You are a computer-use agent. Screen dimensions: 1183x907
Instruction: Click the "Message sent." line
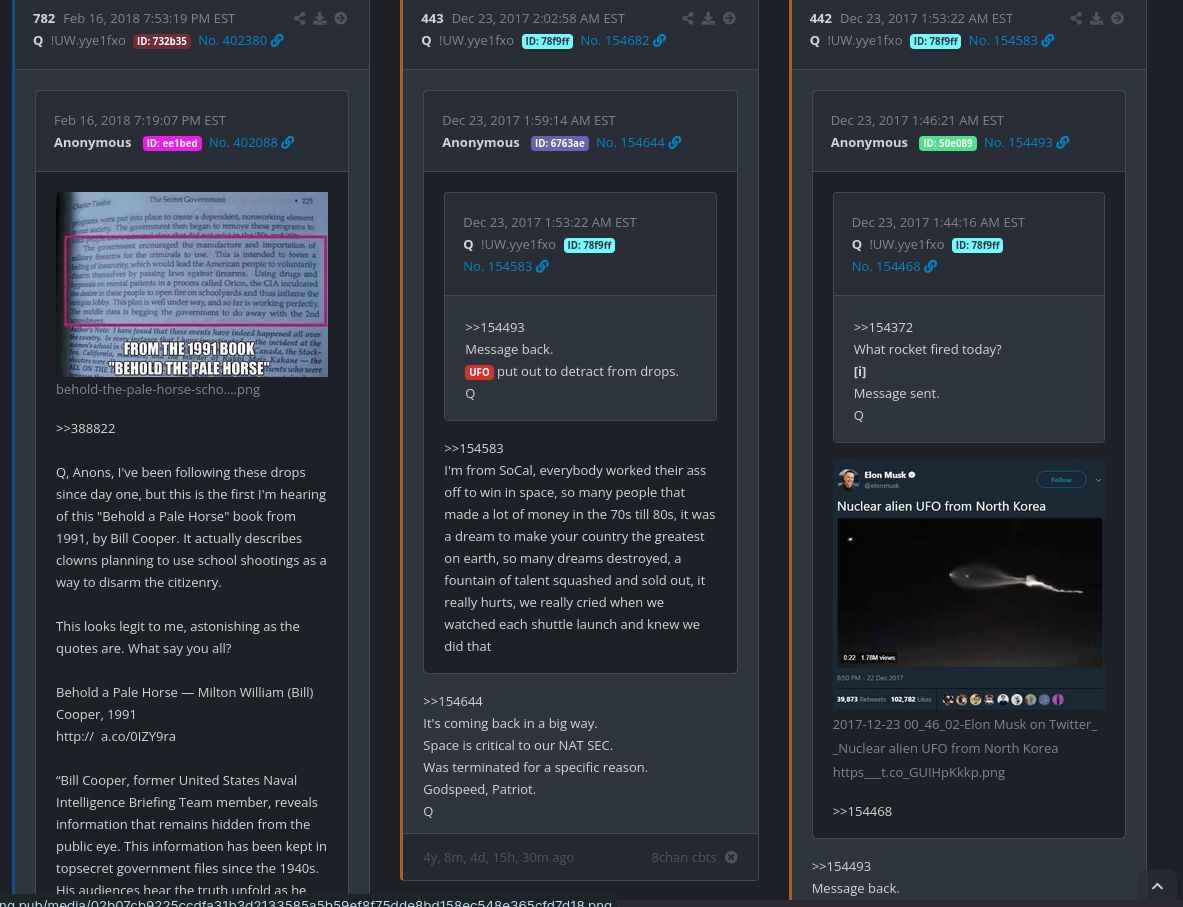coord(896,394)
